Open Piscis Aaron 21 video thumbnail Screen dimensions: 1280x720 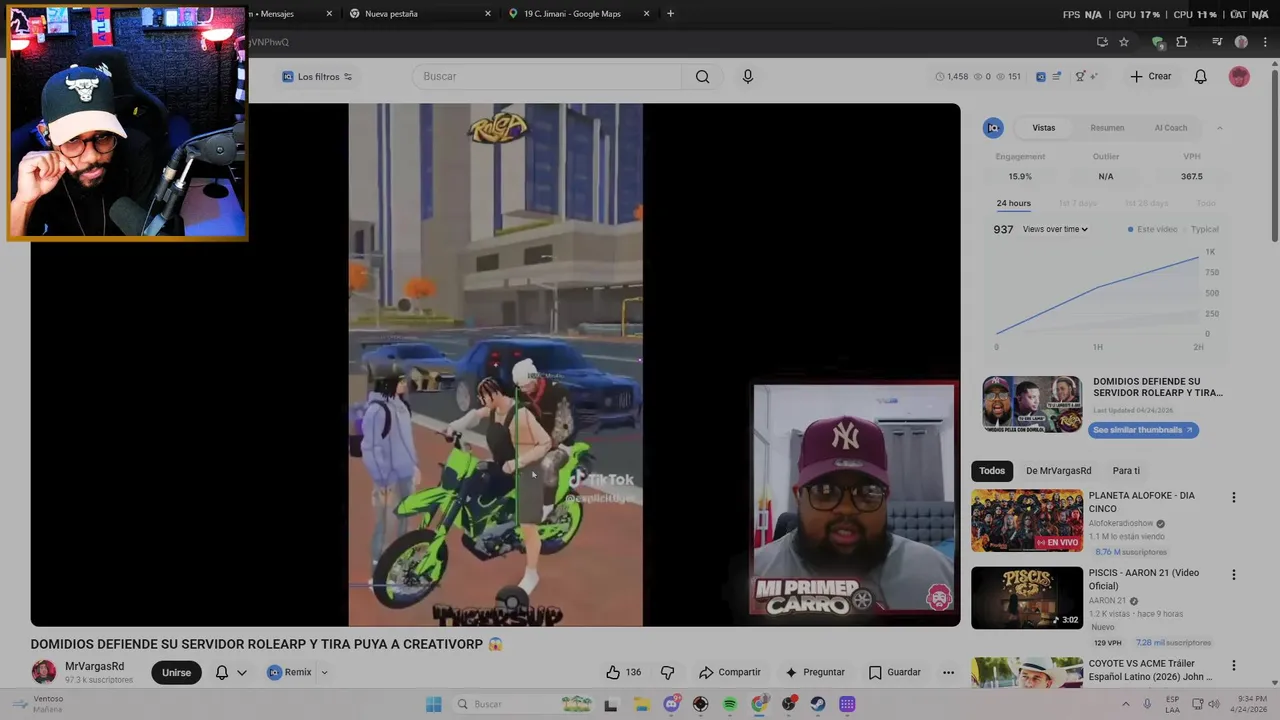coord(1027,598)
